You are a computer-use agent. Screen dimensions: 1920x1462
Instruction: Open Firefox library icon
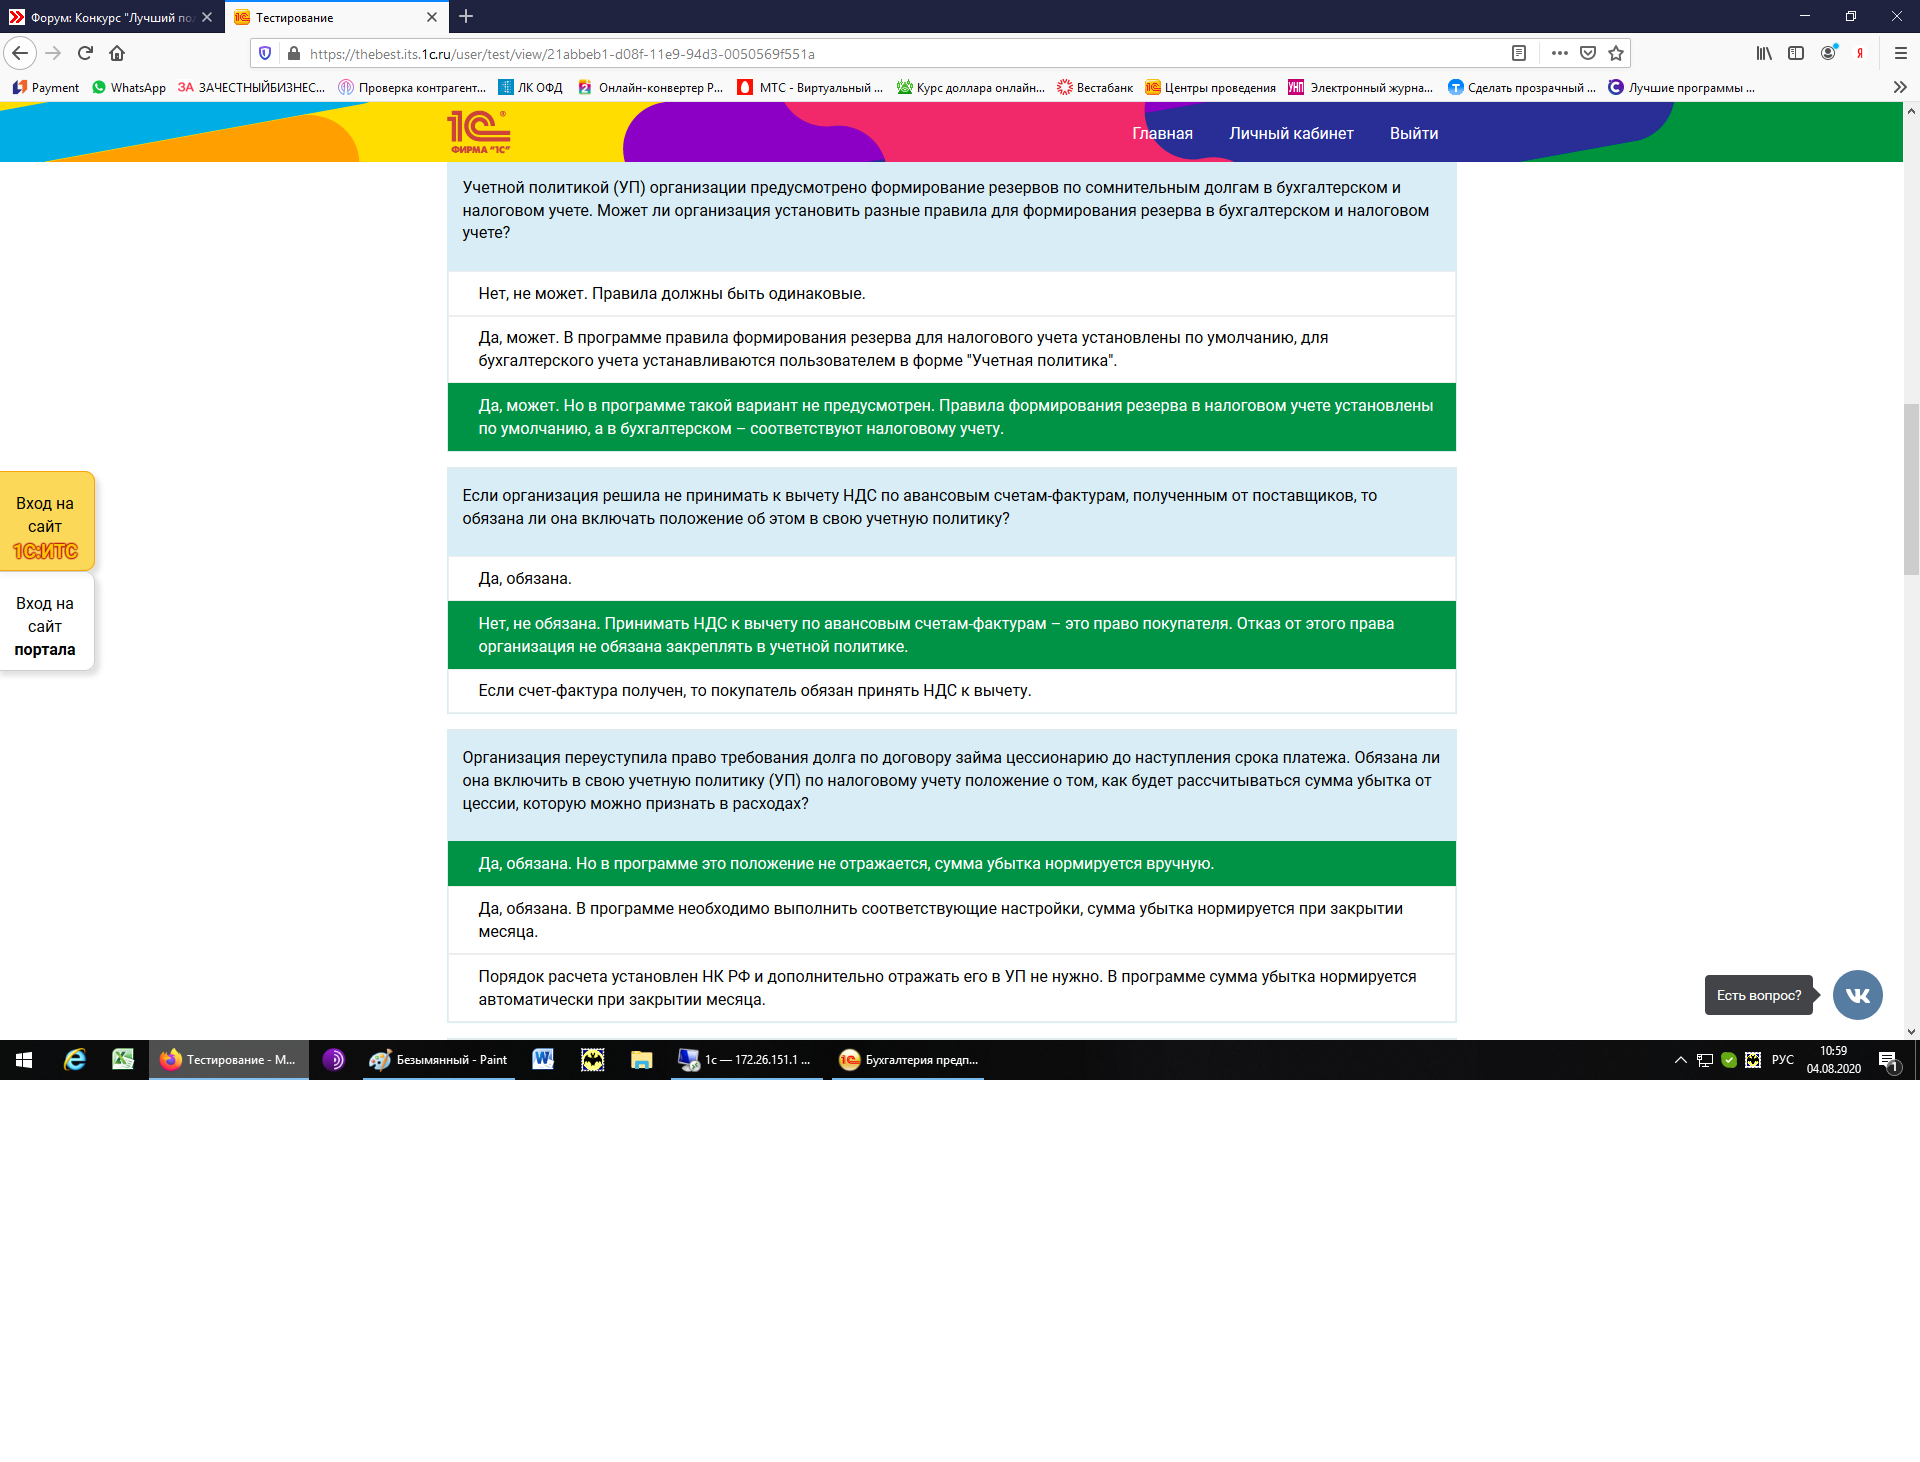coord(1764,53)
